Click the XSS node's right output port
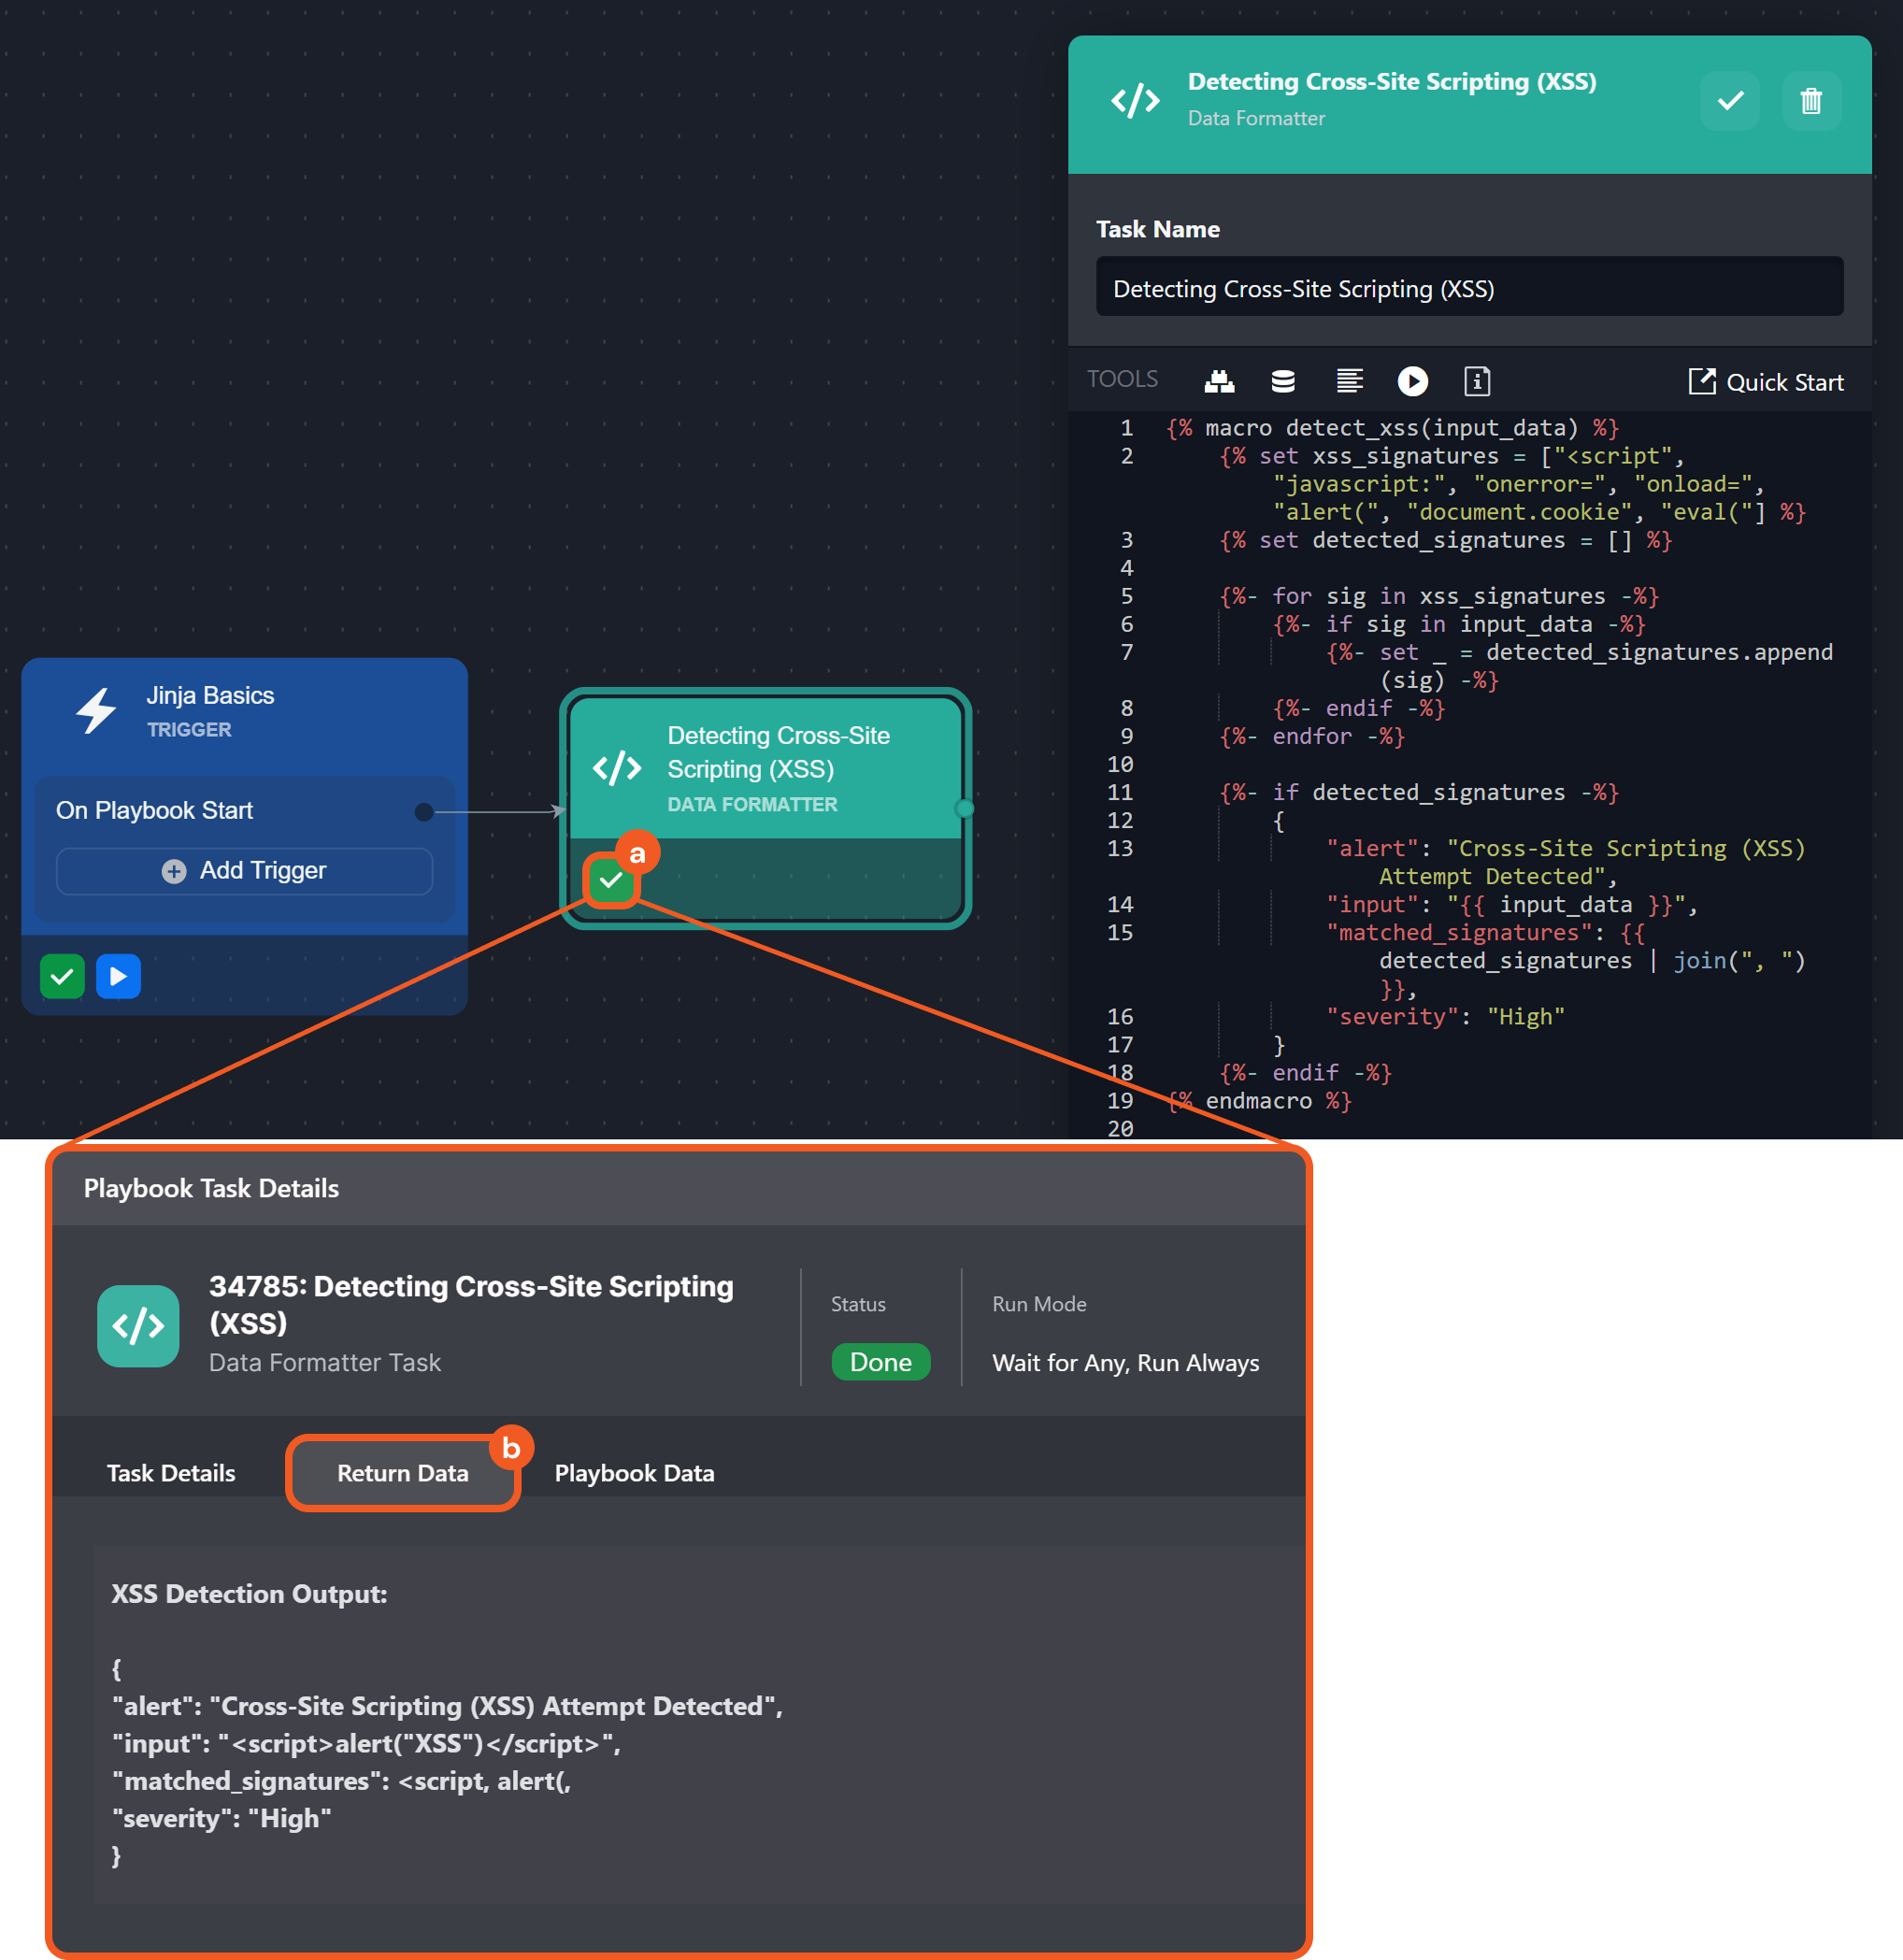 point(964,808)
